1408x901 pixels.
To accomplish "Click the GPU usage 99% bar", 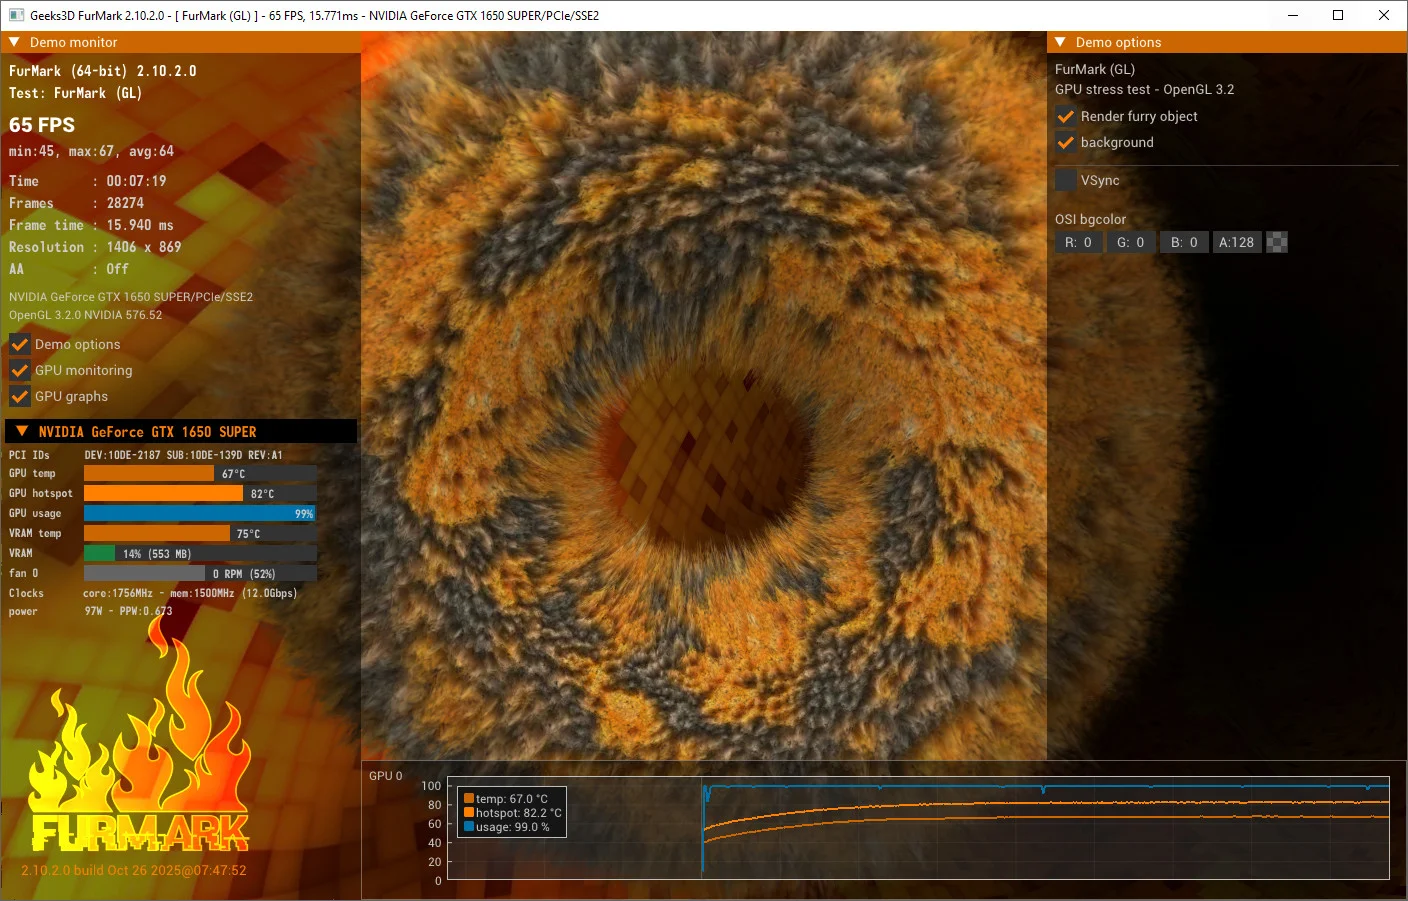I will (200, 513).
